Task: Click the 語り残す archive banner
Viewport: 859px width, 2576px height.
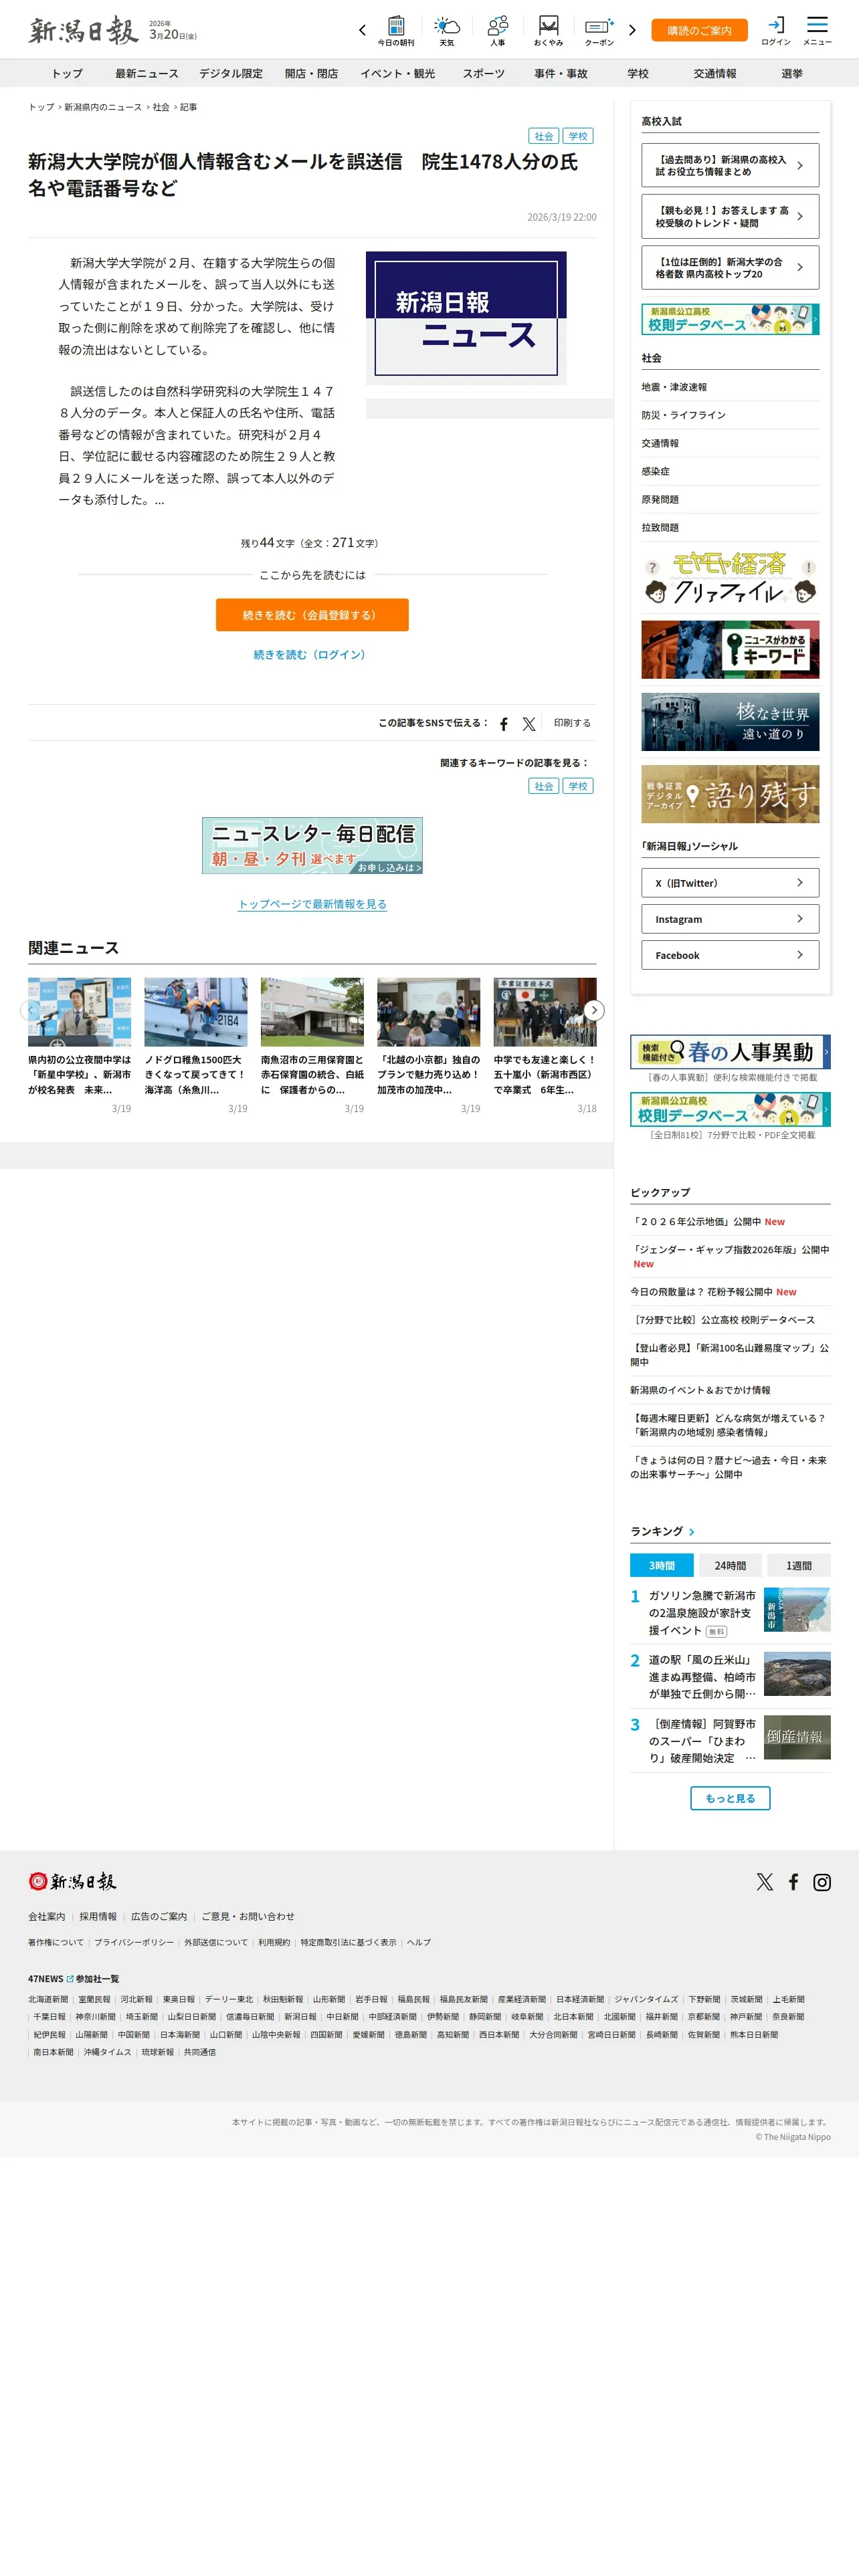Action: (x=730, y=793)
